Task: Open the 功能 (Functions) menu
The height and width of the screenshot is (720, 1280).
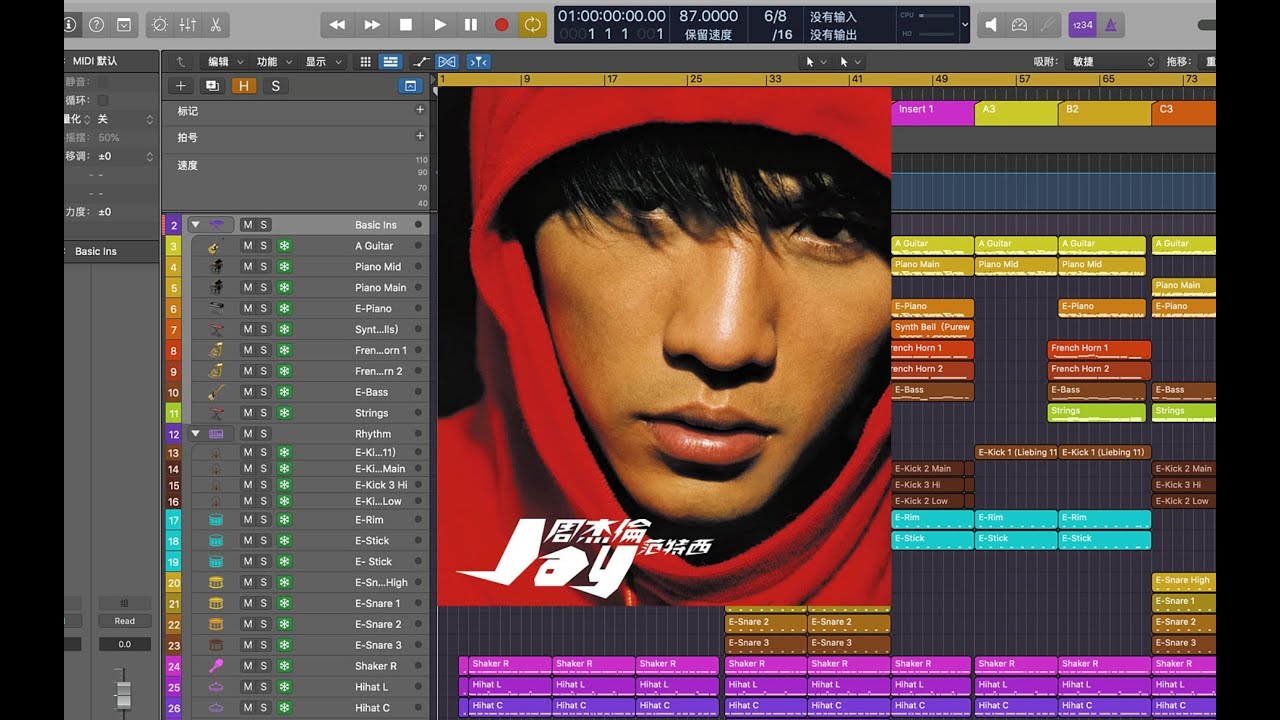Action: tap(272, 62)
